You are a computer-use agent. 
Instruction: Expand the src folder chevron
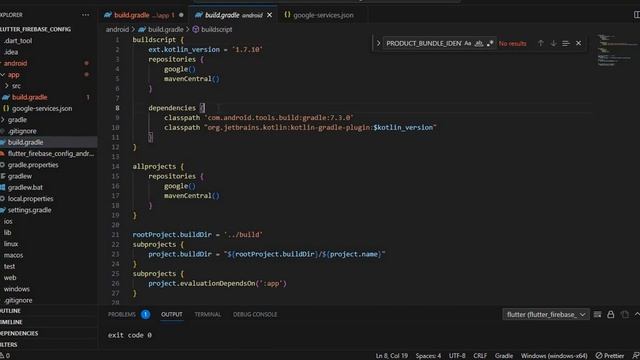coord(7,86)
